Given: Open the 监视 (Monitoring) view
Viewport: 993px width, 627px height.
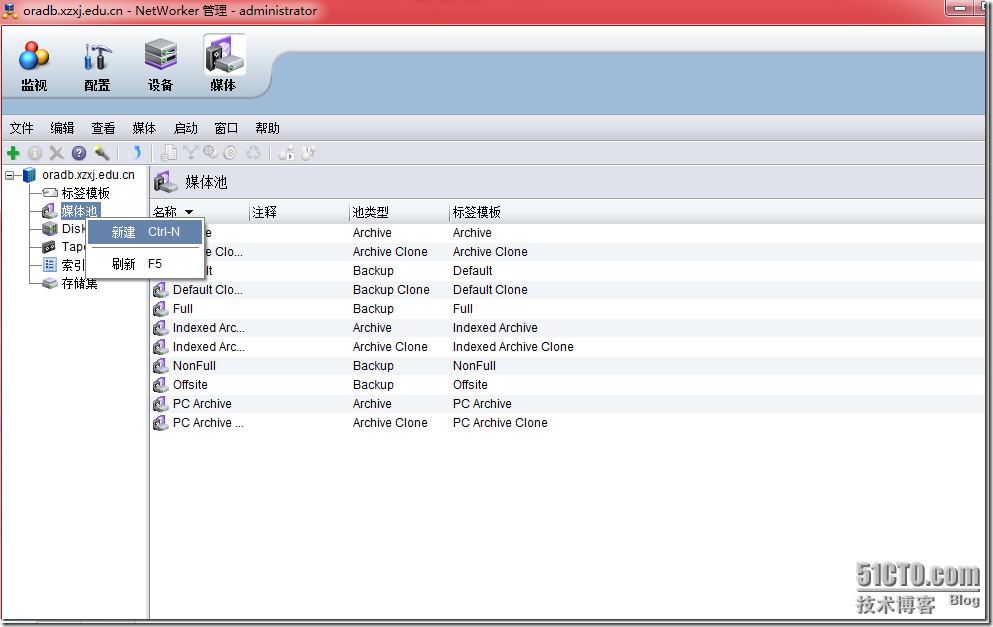Looking at the screenshot, I should 34,66.
